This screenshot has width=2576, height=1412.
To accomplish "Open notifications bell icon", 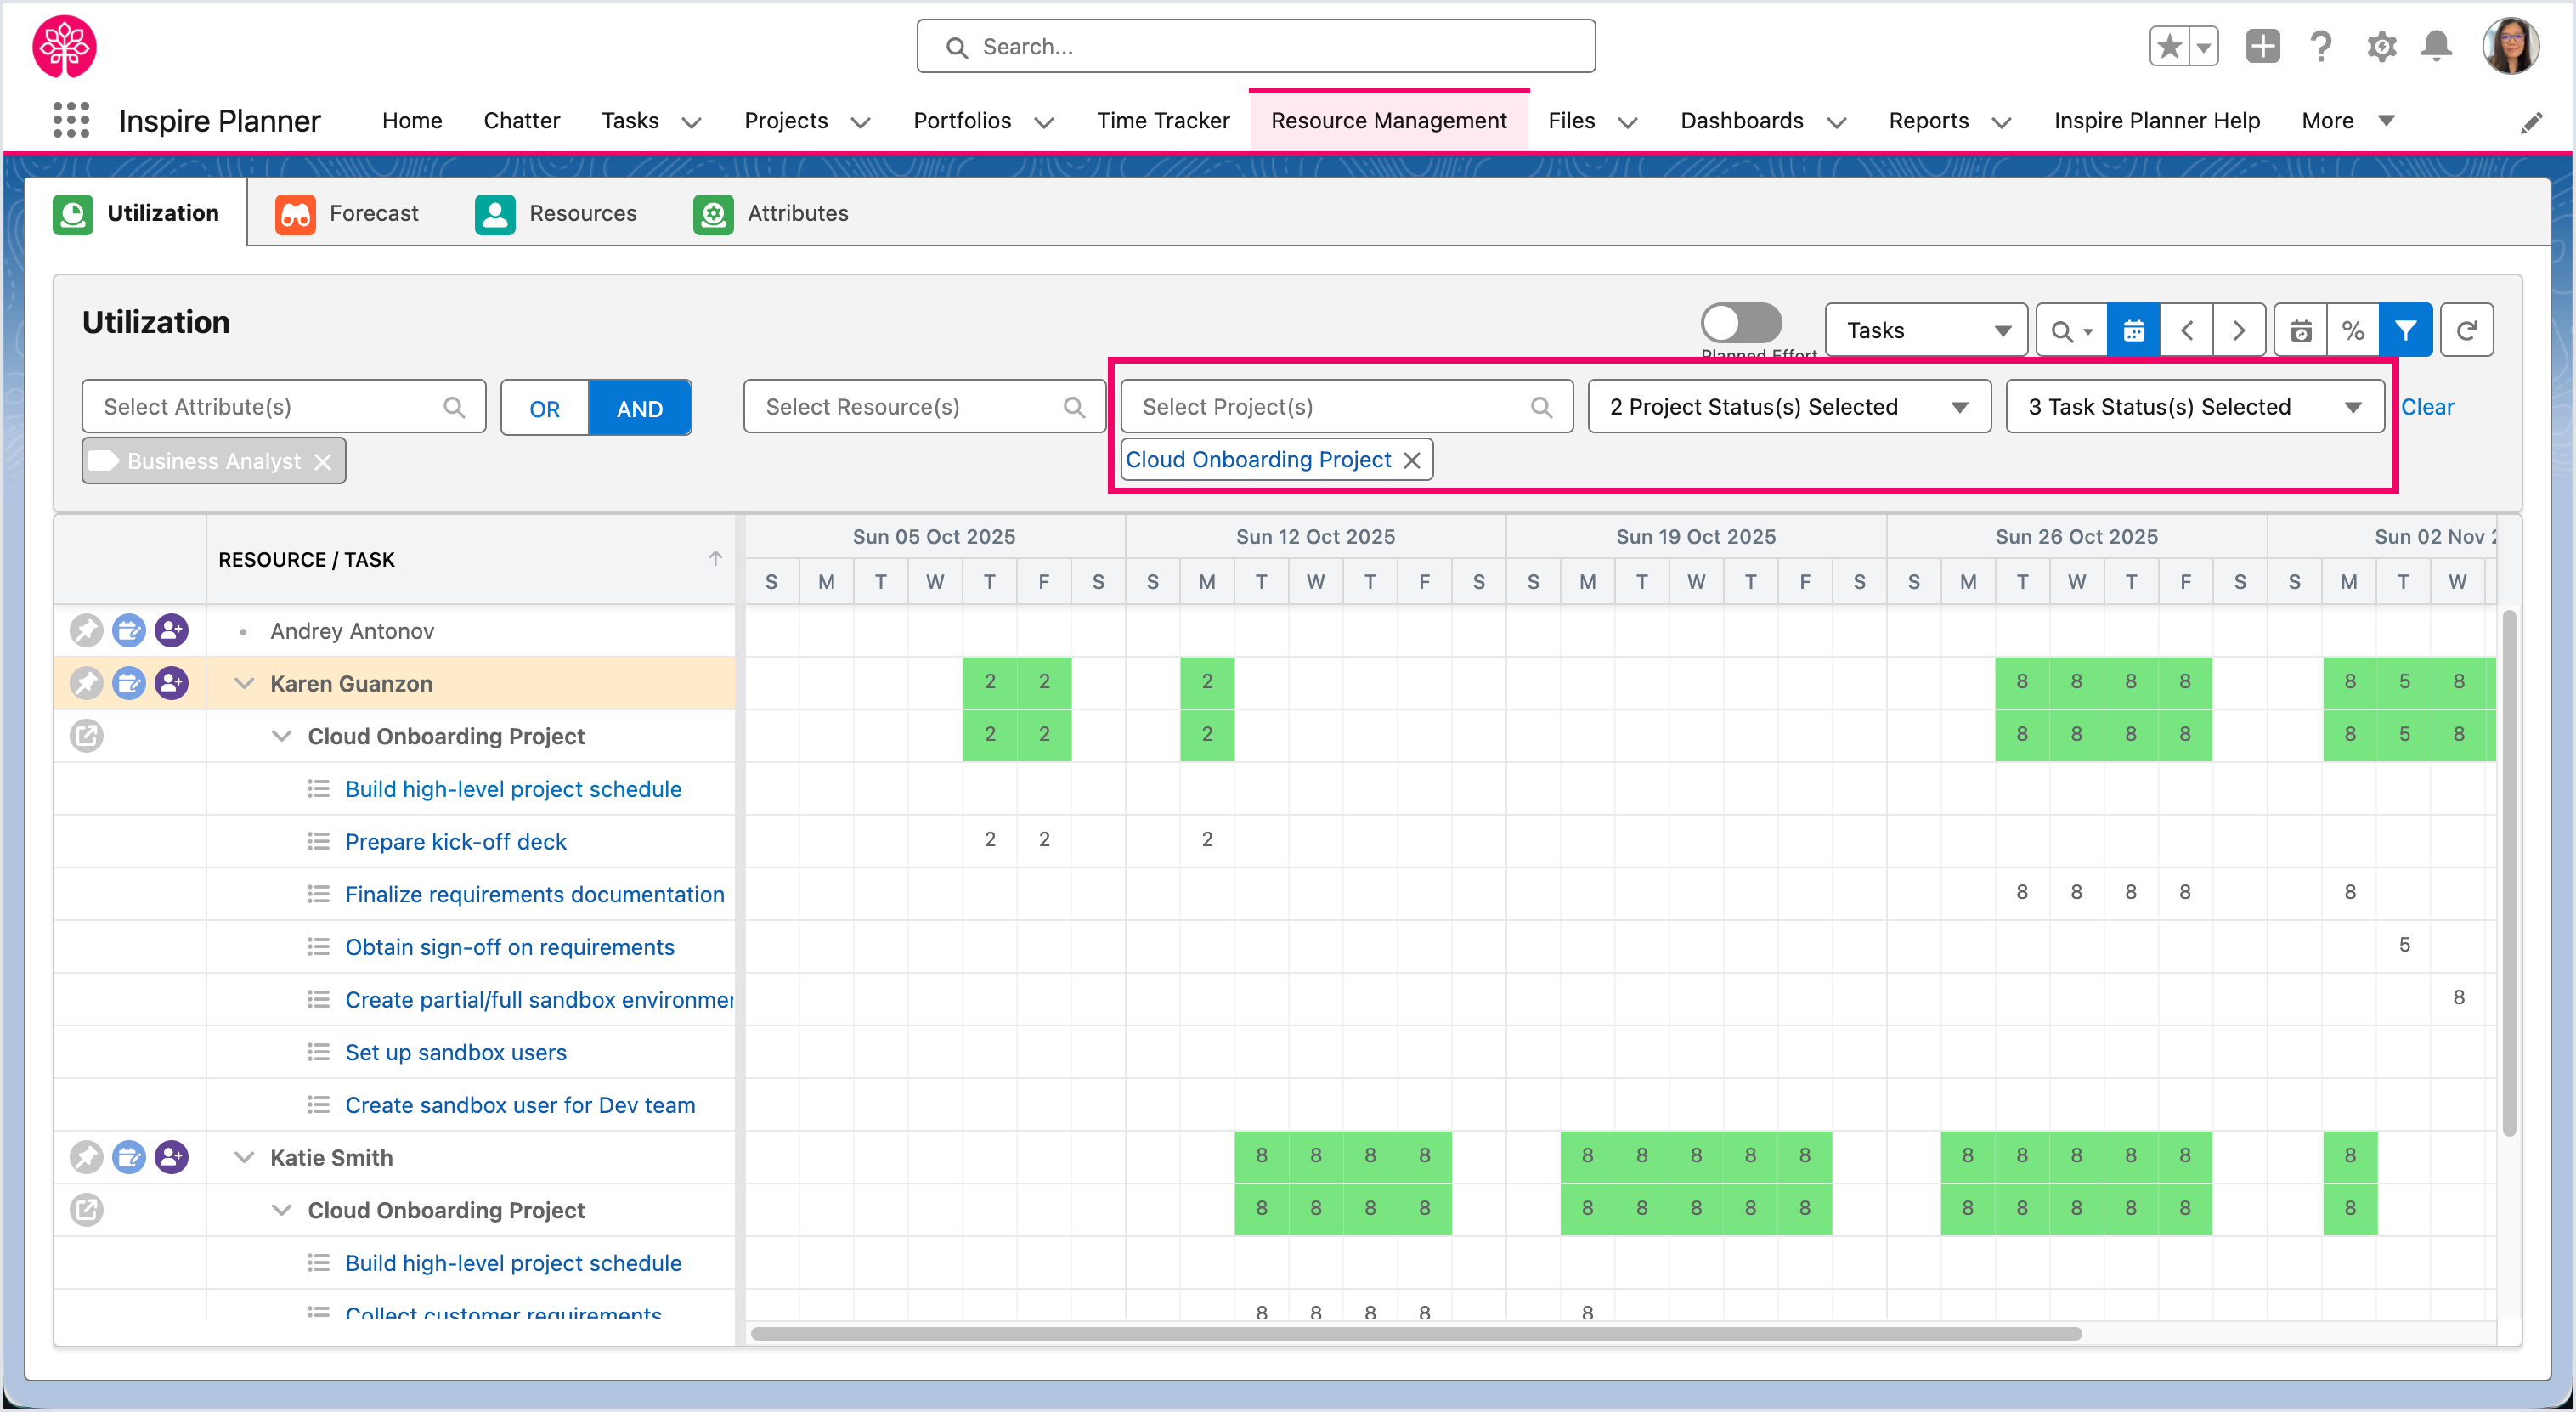I will point(2436,46).
